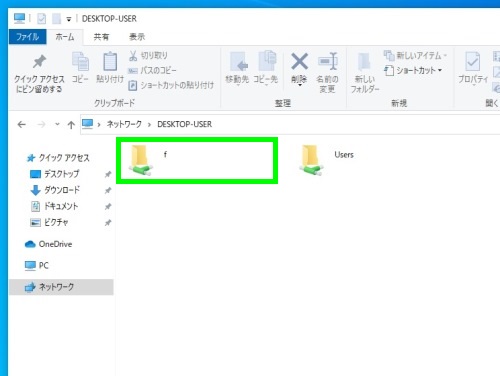Go up one level with up arrow

coord(71,125)
